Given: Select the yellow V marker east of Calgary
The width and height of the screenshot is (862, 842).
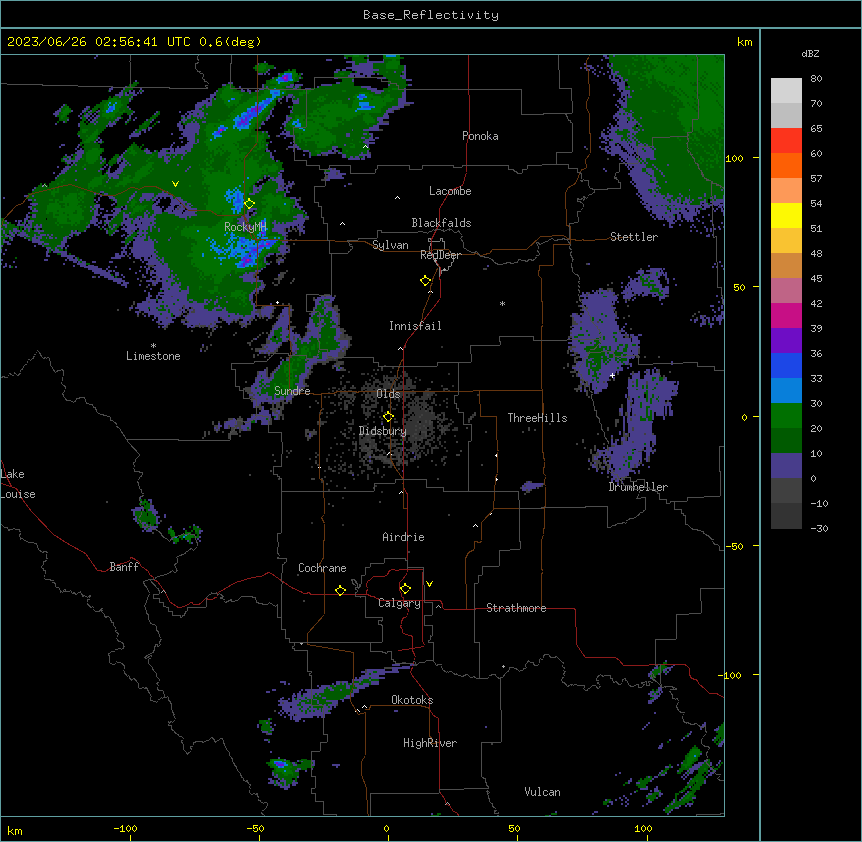Looking at the screenshot, I should 429,584.
